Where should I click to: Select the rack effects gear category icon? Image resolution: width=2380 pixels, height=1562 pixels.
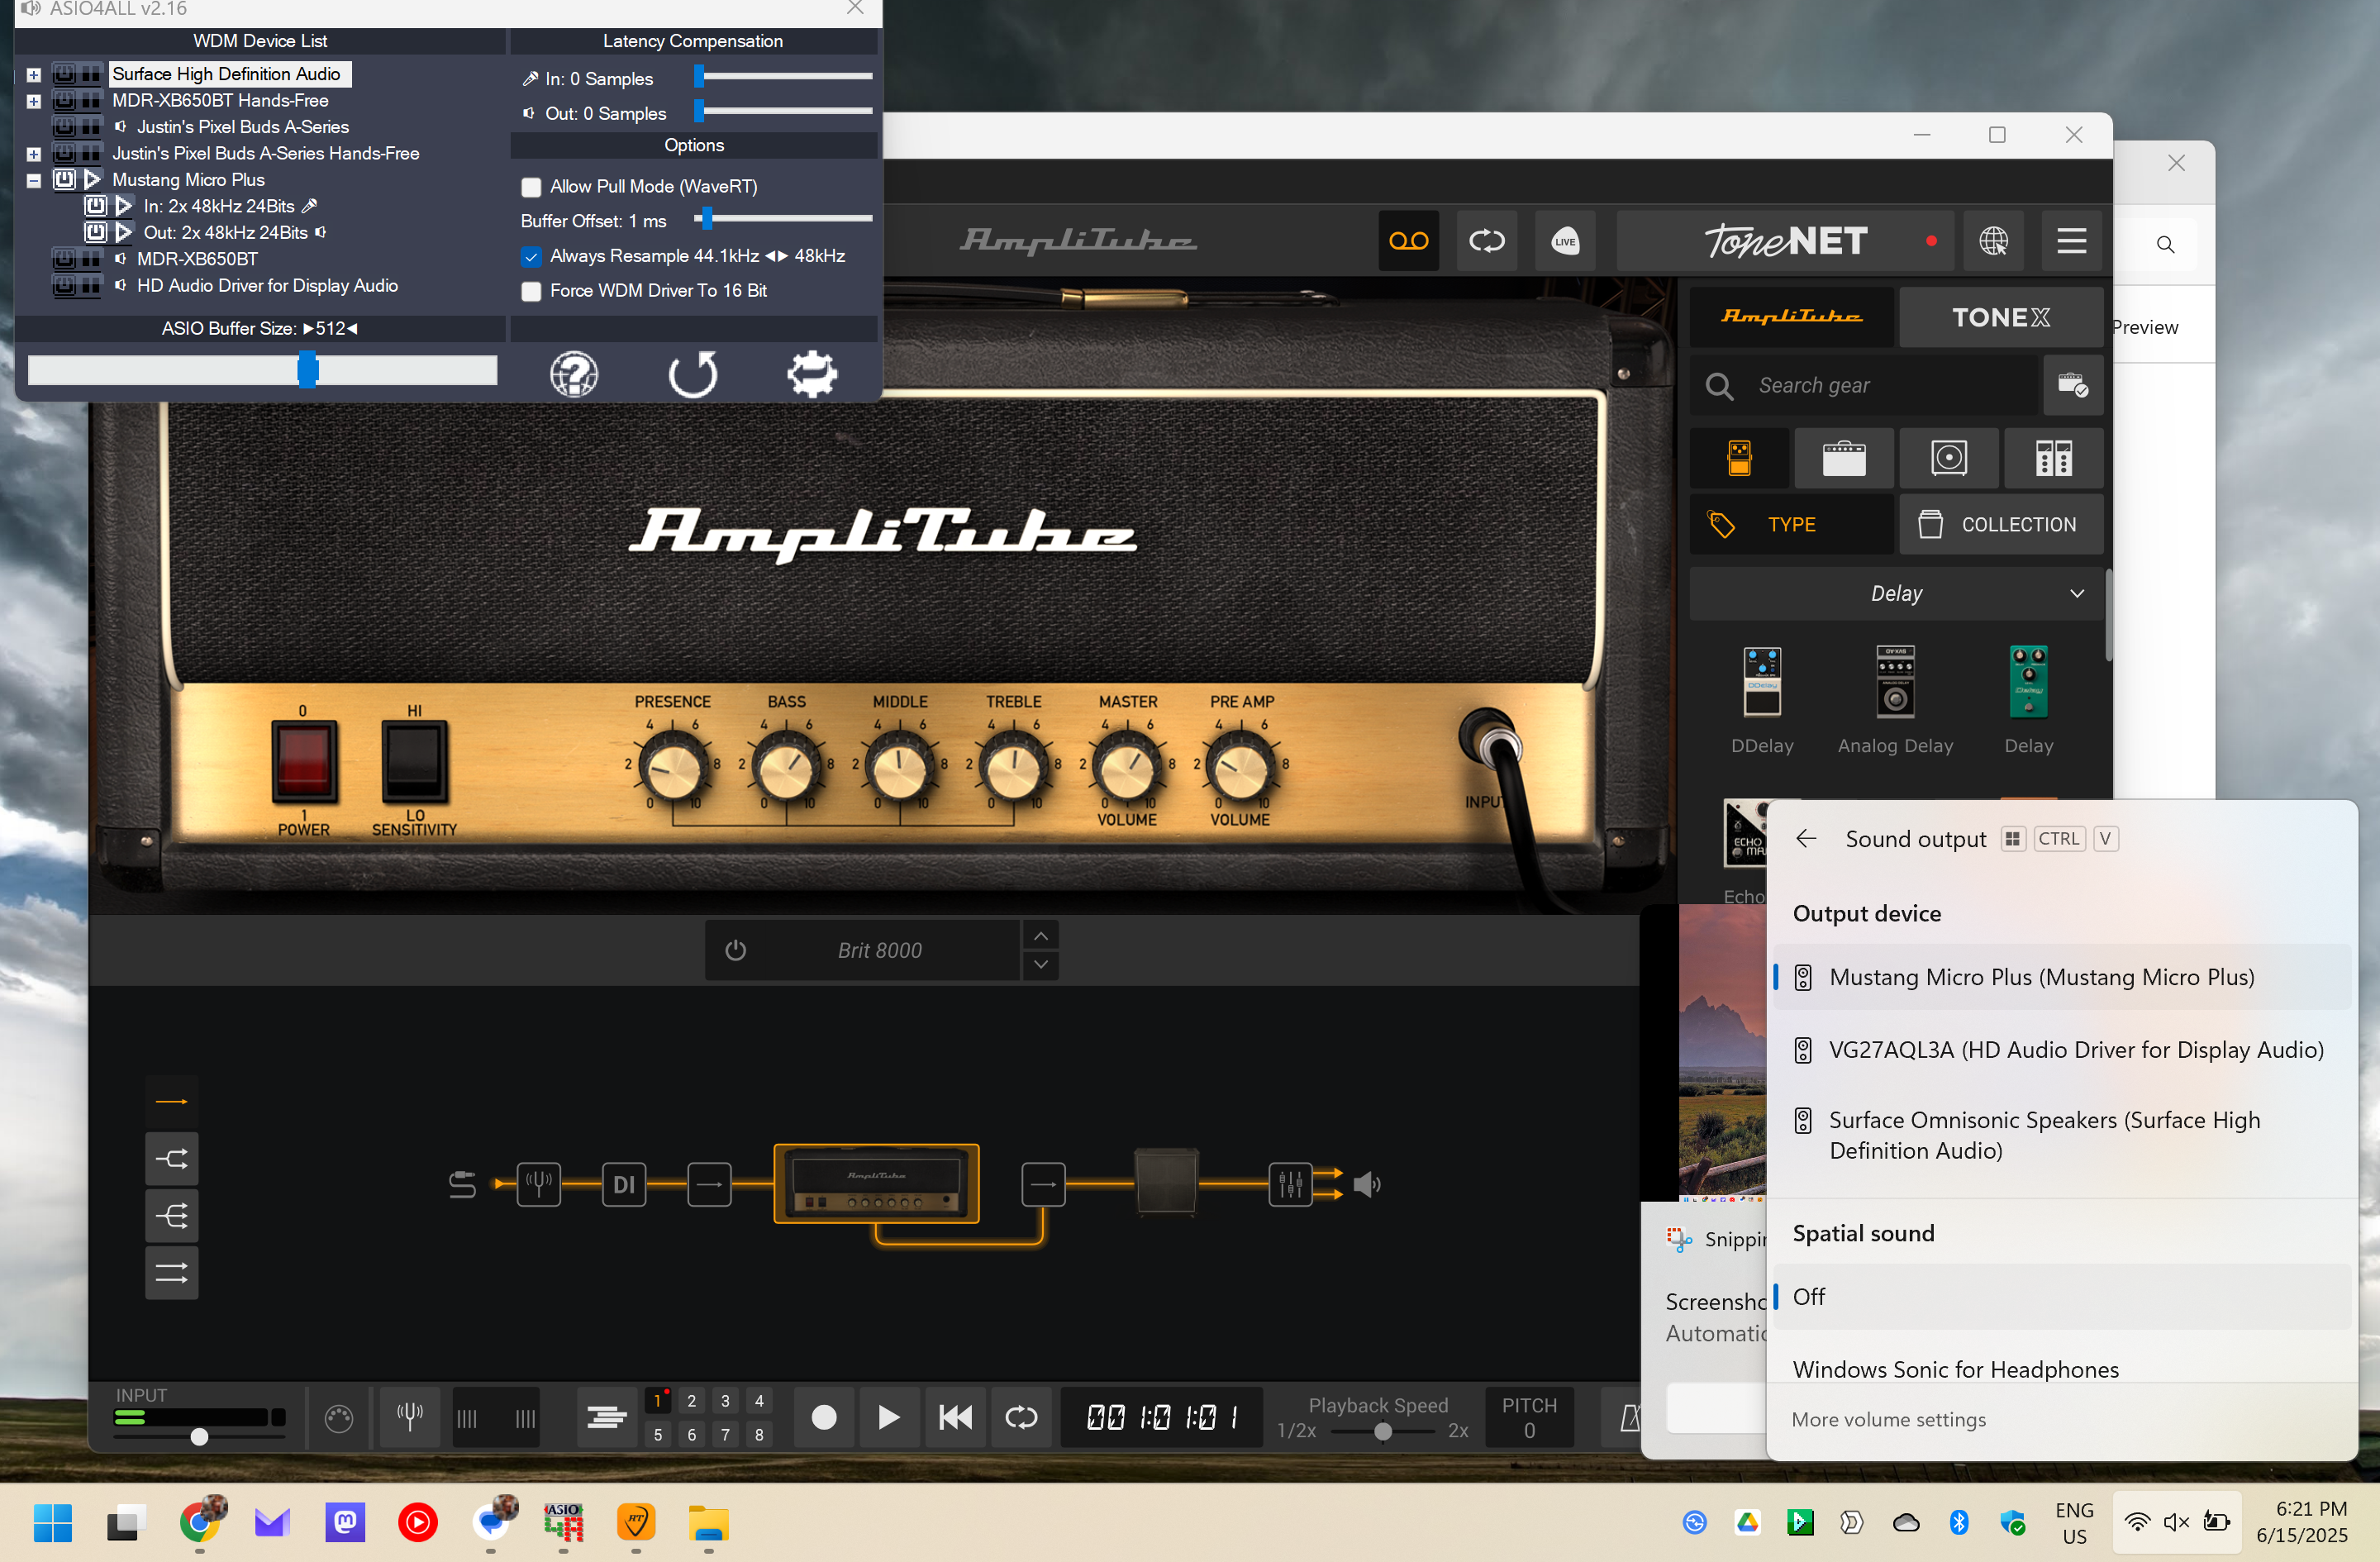pos(2053,458)
